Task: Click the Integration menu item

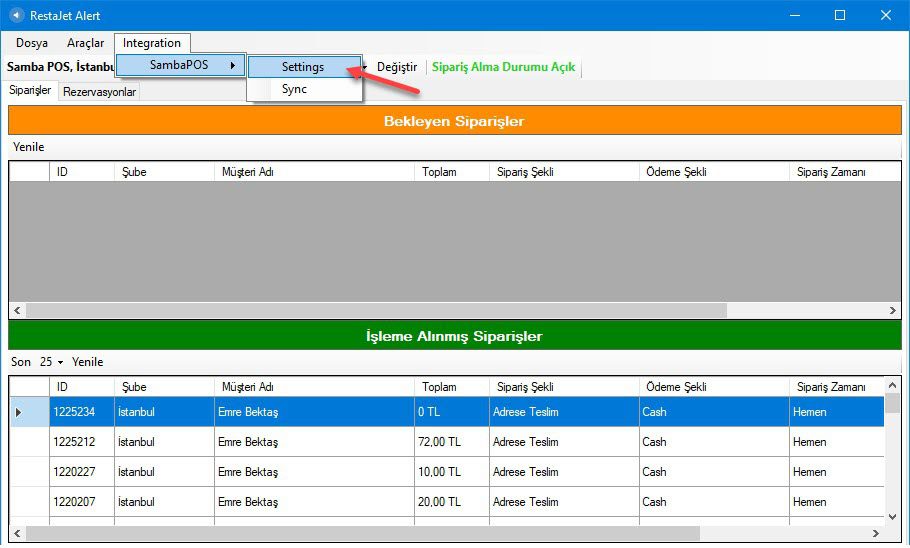Action: (x=152, y=43)
